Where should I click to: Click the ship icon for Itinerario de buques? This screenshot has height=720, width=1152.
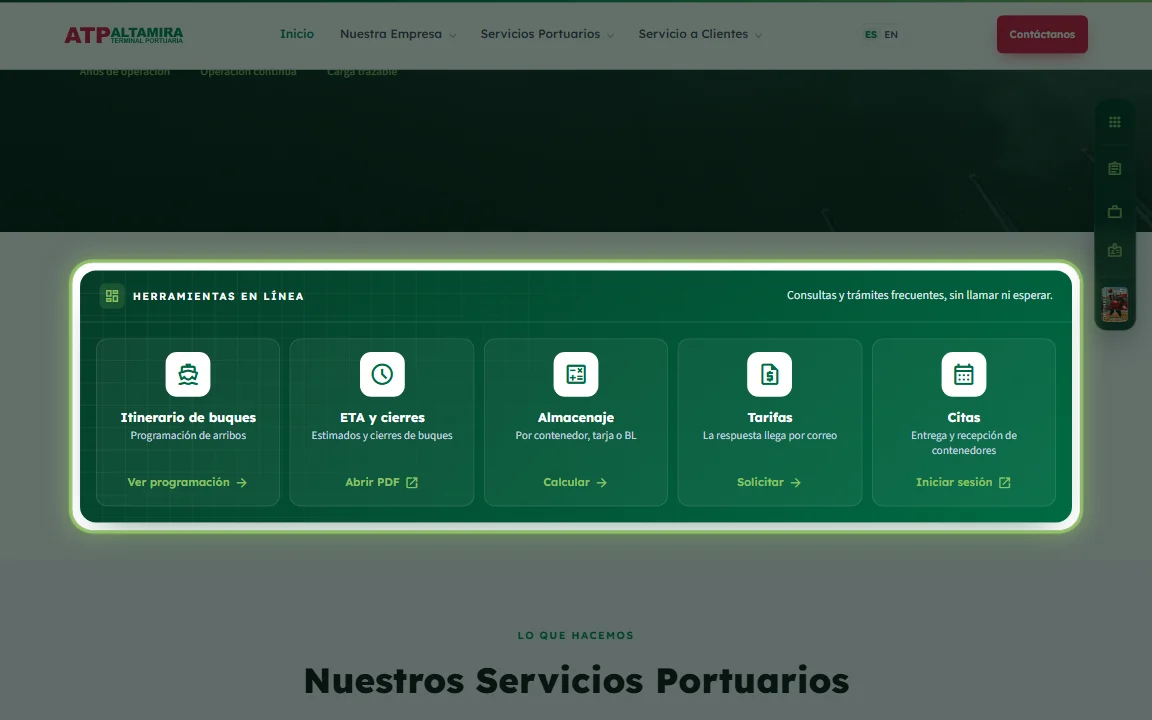pyautogui.click(x=188, y=374)
